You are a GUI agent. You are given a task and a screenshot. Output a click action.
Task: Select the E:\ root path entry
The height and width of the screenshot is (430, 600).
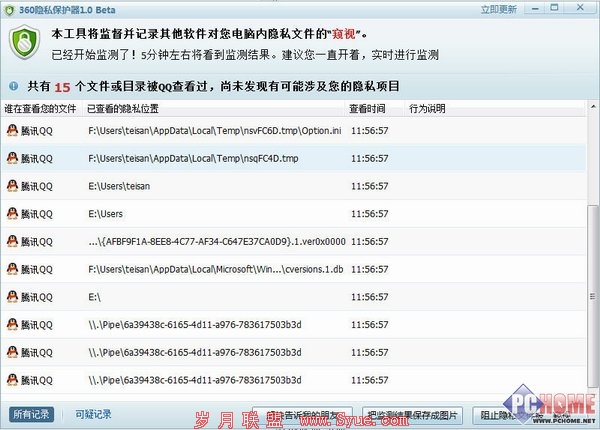(94, 297)
